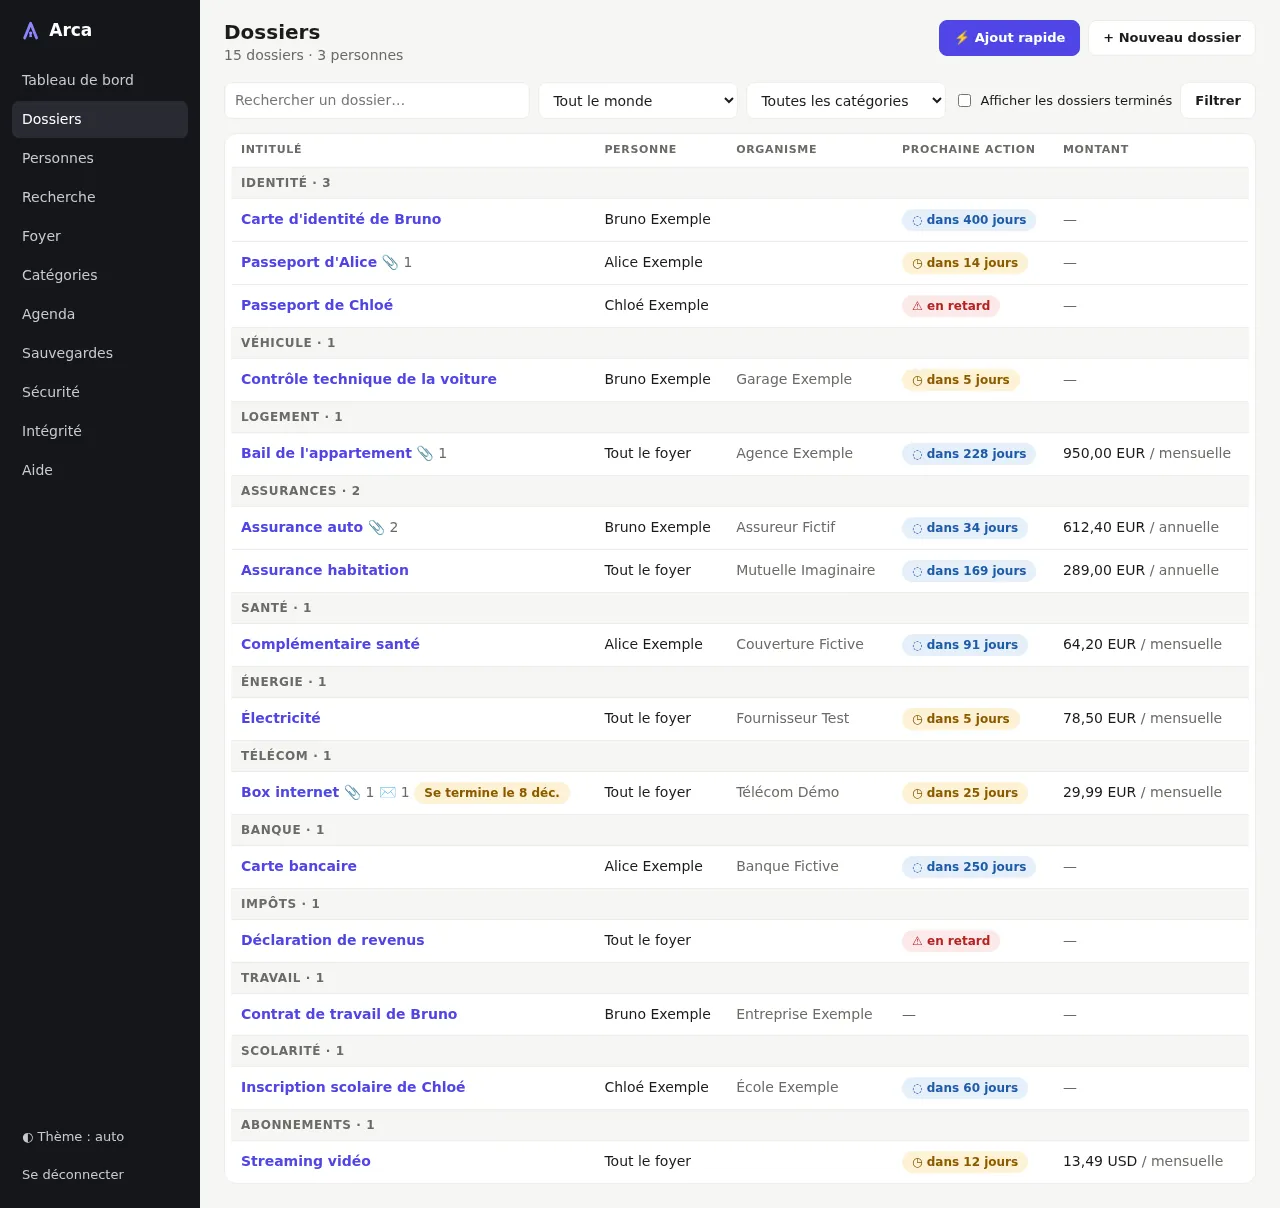Click the Nouveau dossier button
Screen dimensions: 1280x1208
1172,38
